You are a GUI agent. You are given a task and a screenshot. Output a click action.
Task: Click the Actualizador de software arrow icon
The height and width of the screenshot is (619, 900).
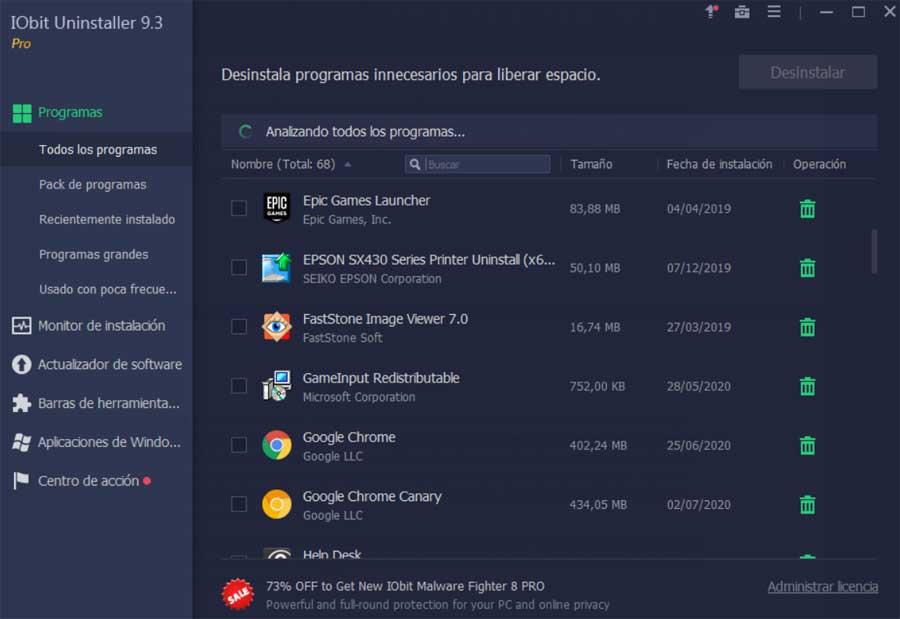(x=21, y=365)
